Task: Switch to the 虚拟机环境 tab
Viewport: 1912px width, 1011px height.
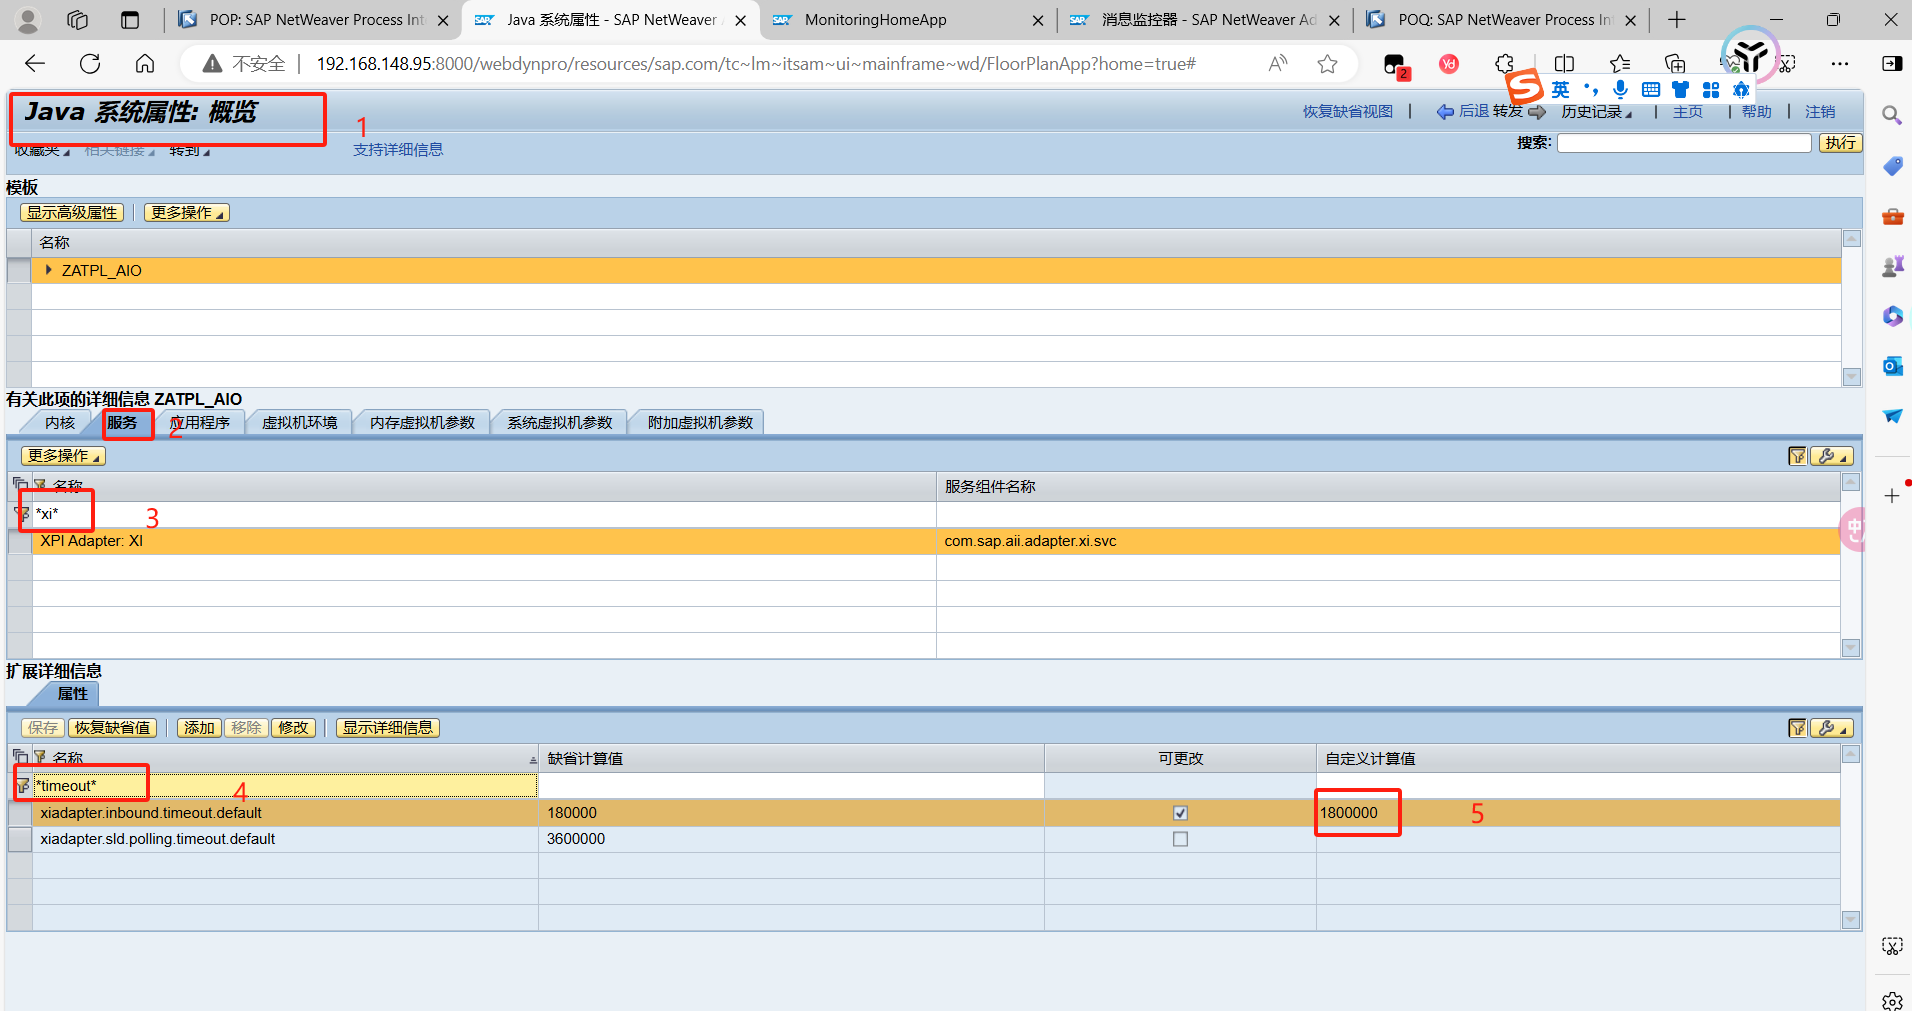Action: (299, 423)
